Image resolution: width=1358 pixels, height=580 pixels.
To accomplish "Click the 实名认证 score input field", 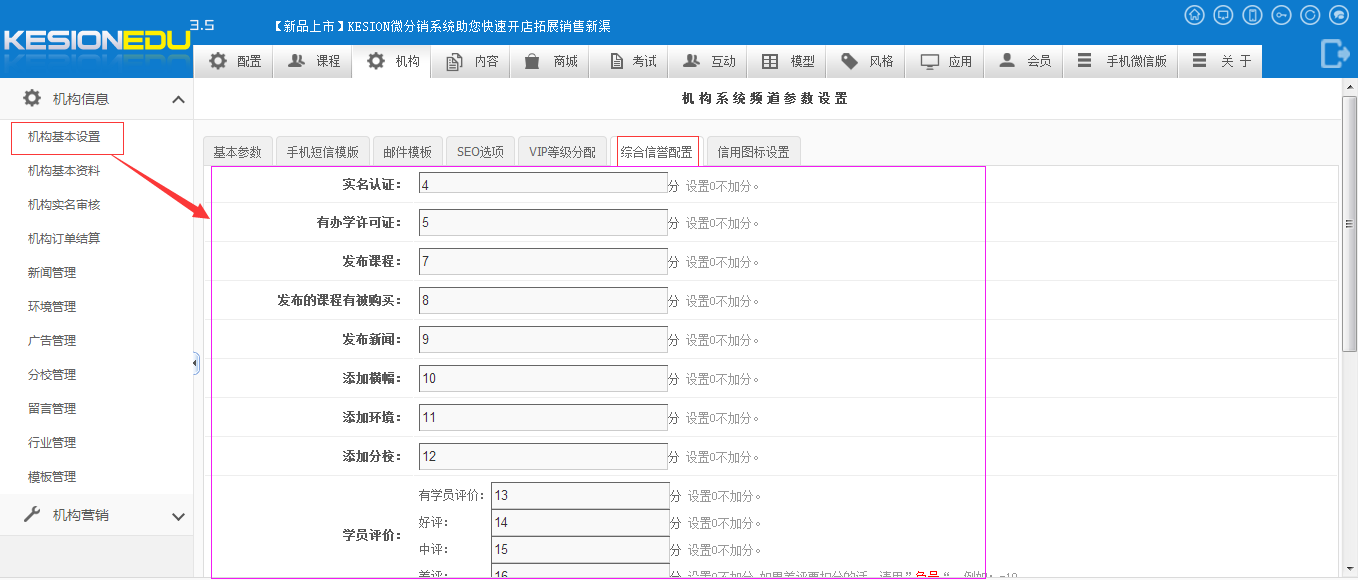I will click(543, 184).
